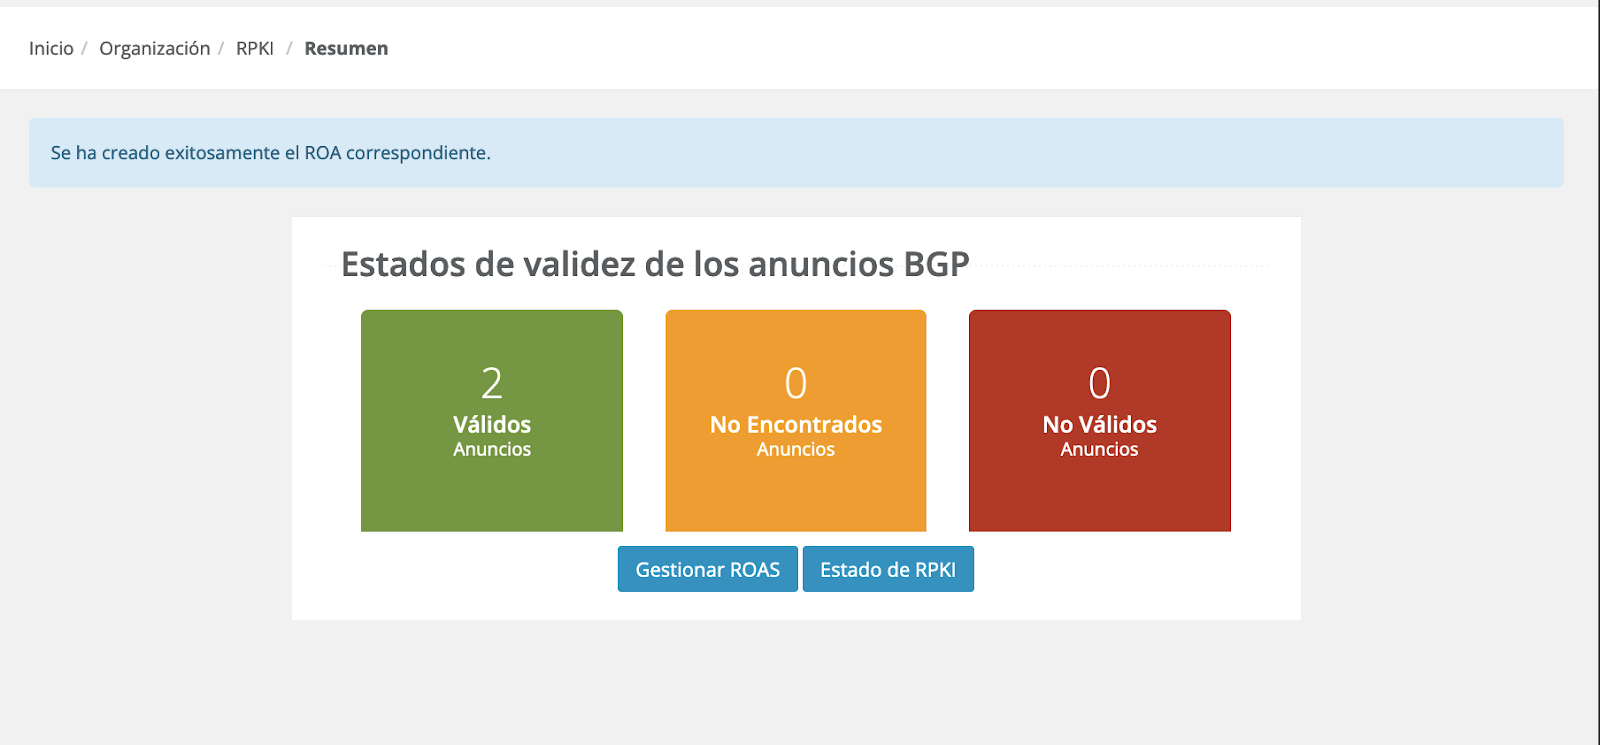Select the bold 'Válidos' label in green card
The width and height of the screenshot is (1600, 745).
pos(491,424)
